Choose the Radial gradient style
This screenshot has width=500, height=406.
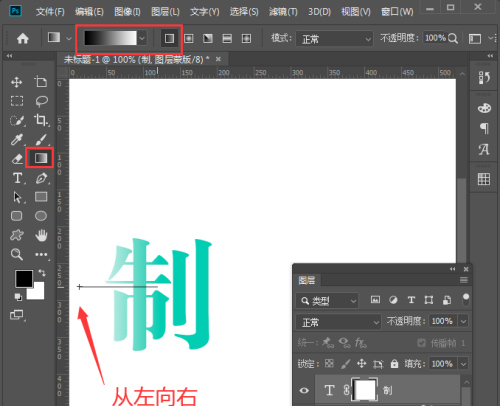[189, 39]
